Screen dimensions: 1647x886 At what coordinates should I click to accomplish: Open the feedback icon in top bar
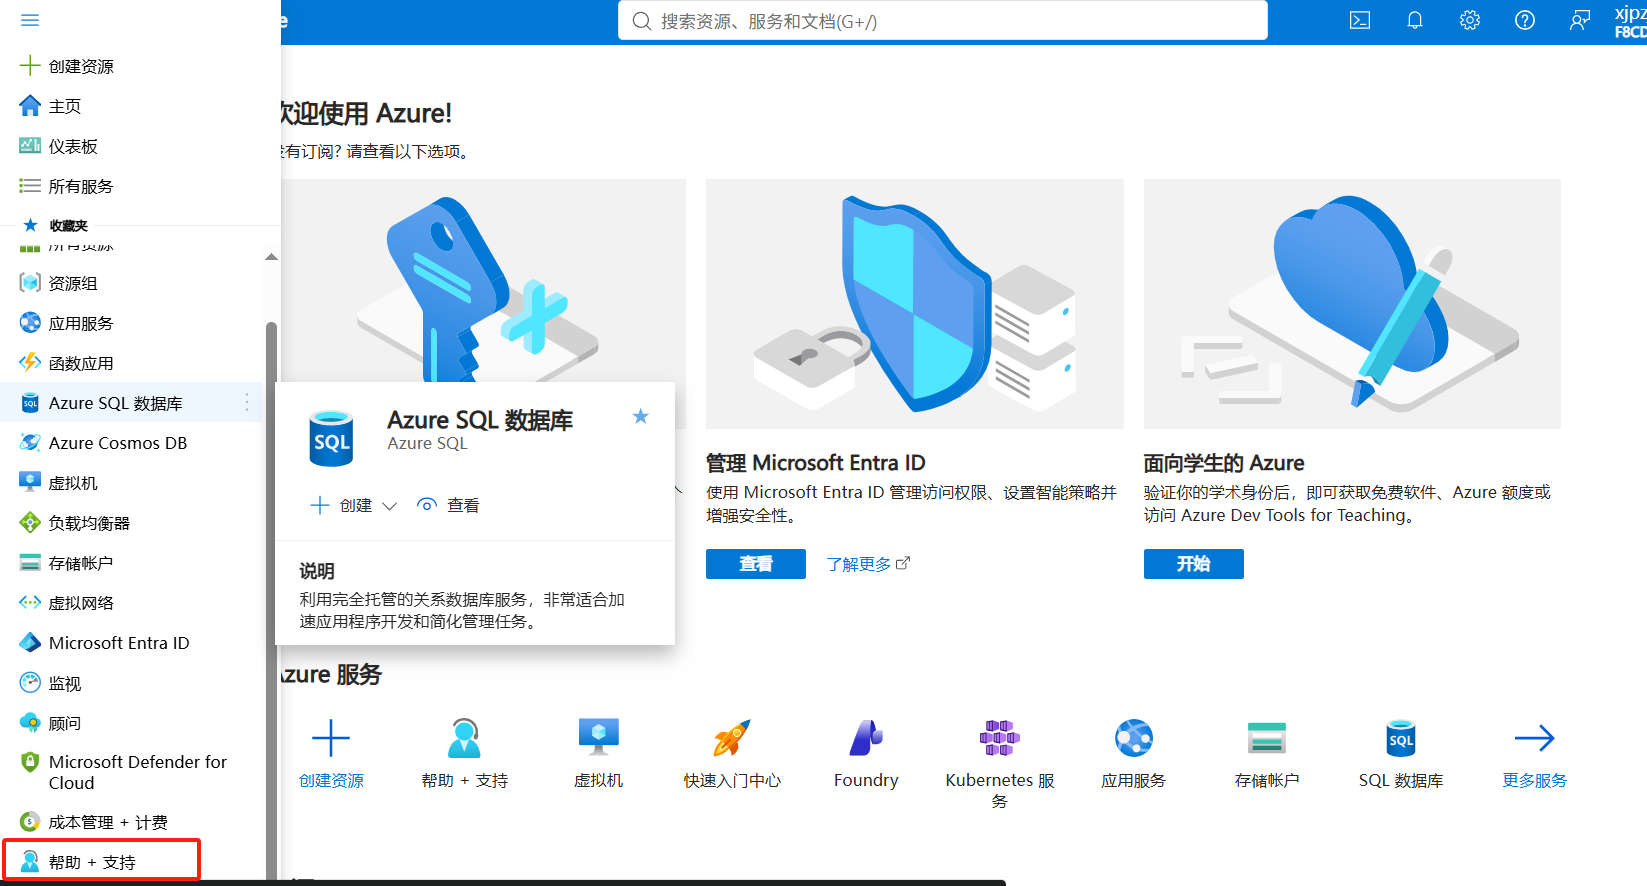click(x=1580, y=20)
